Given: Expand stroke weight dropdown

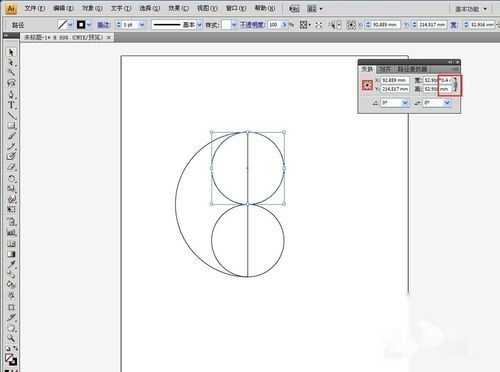Looking at the screenshot, I should click(x=142, y=25).
